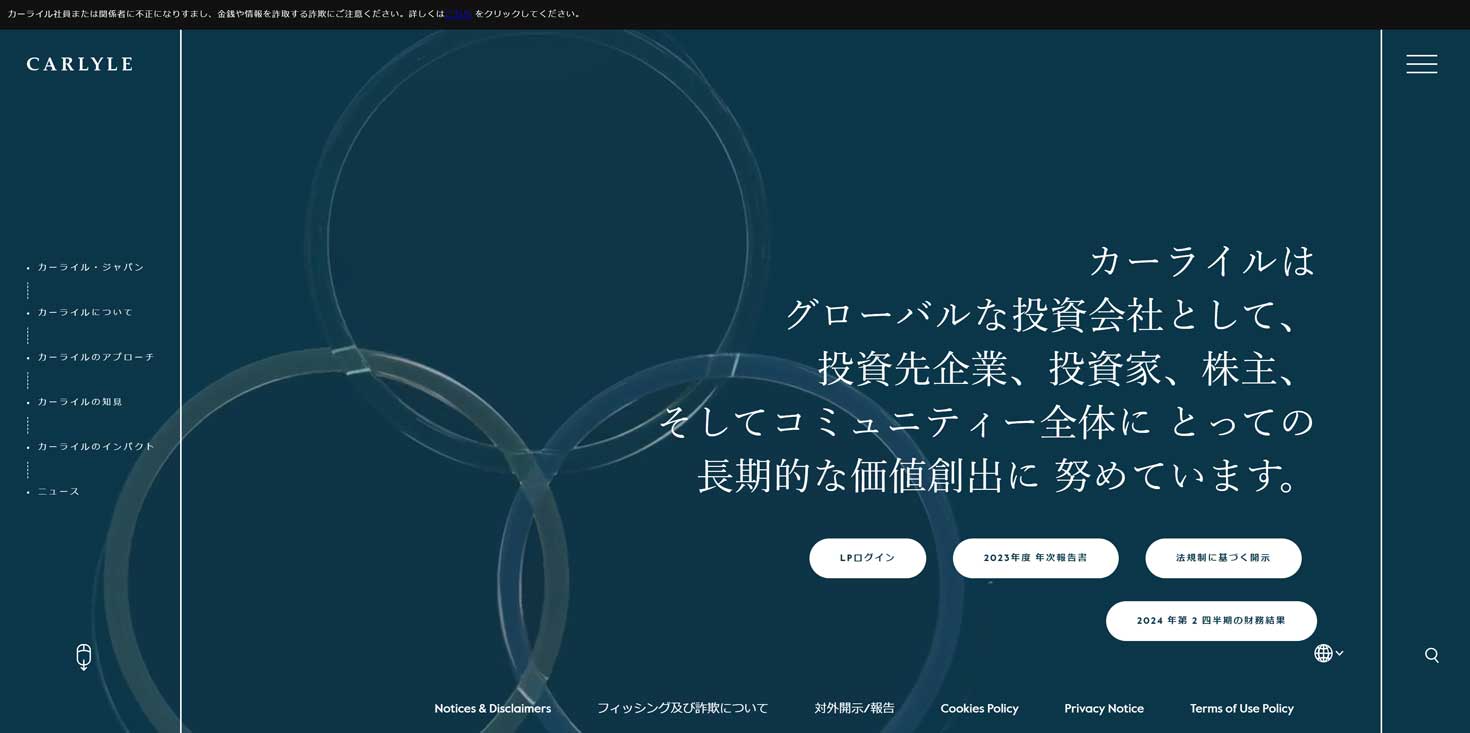The width and height of the screenshot is (1470, 733).
Task: Click the scroll-down mouse icon
Action: 84,657
